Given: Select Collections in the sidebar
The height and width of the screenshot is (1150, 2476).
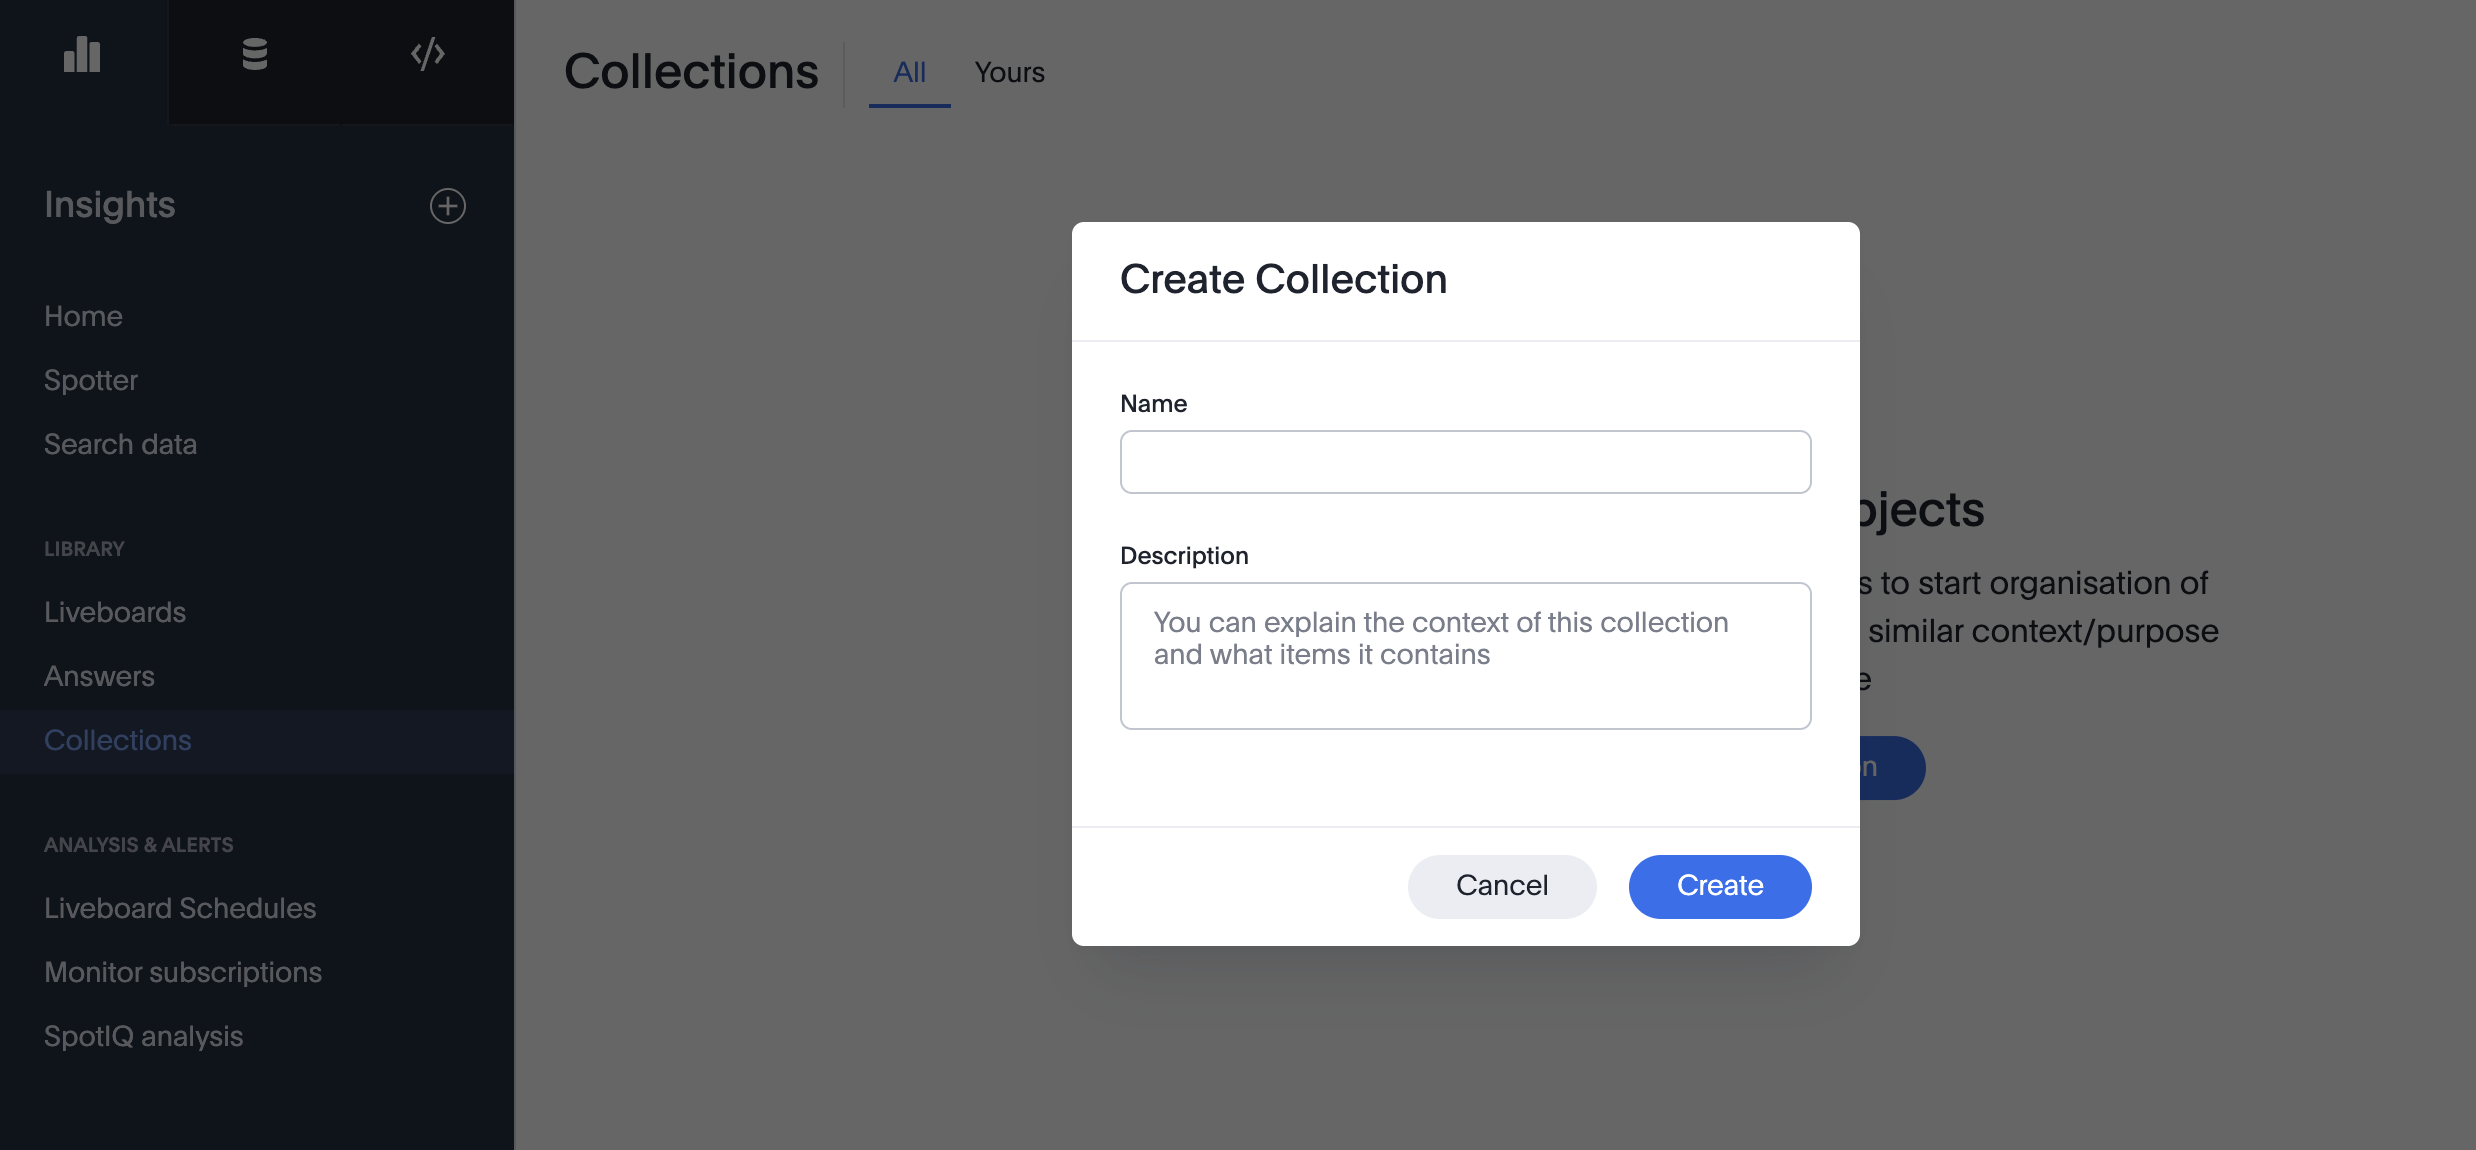Looking at the screenshot, I should pos(117,740).
